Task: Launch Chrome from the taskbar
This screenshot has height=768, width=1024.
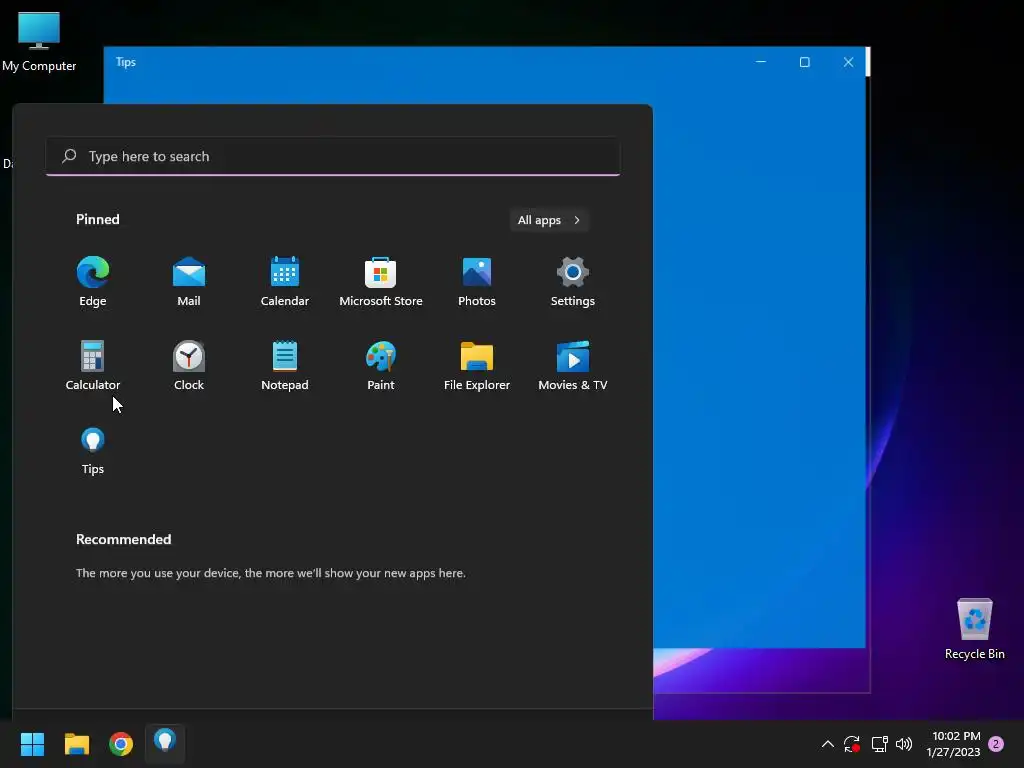Action: tap(121, 744)
